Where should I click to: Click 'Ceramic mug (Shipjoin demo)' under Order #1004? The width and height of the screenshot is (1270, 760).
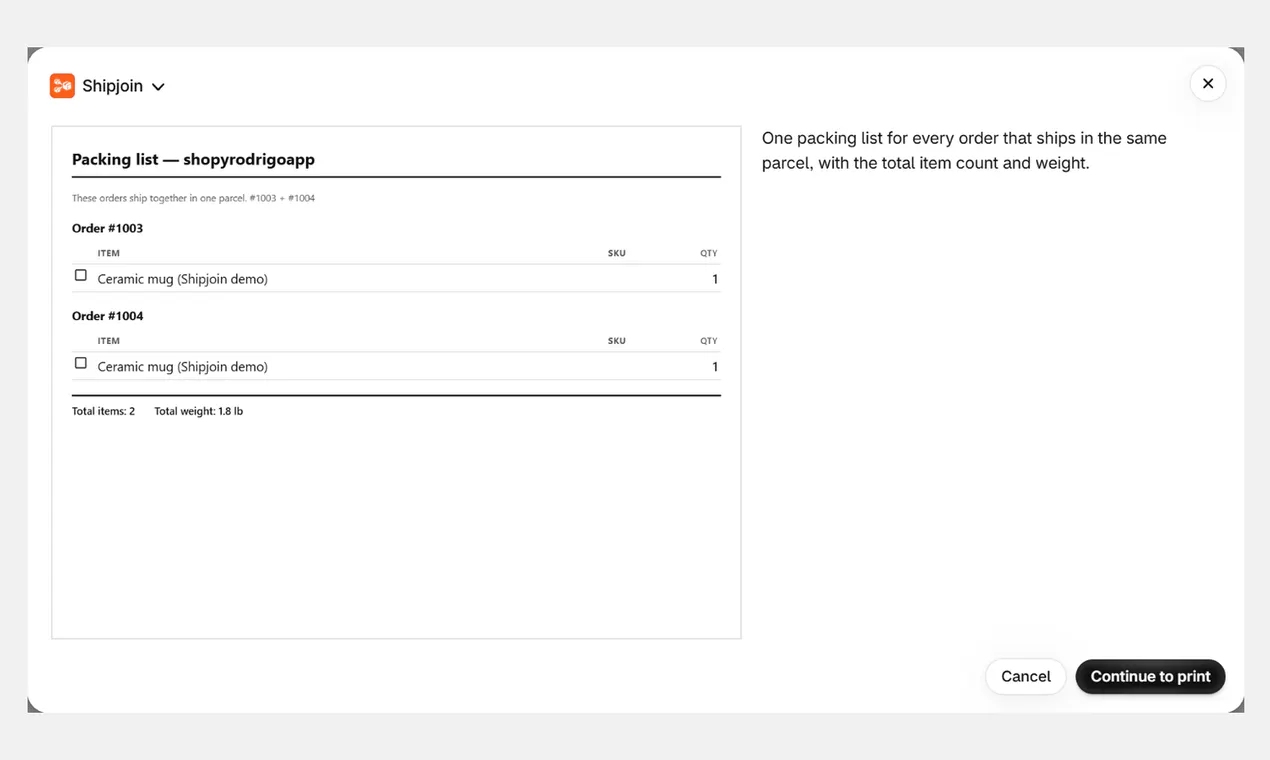coord(183,367)
